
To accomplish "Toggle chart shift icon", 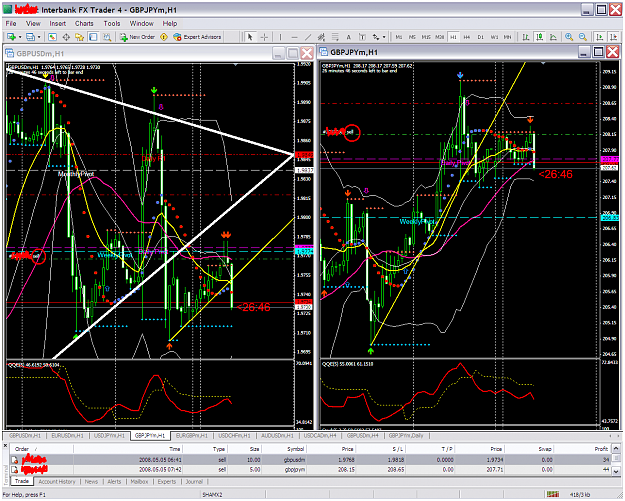I will (x=613, y=37).
